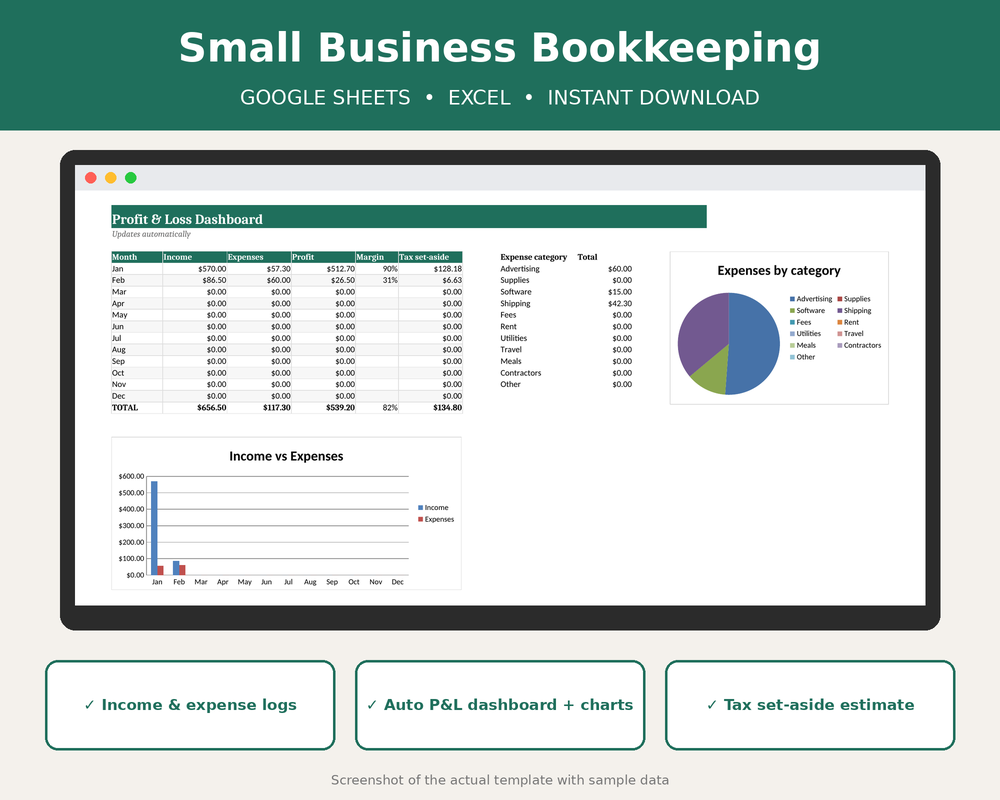The image size is (1000, 800).
Task: Click the 'Expense category' header
Action: pyautogui.click(x=533, y=257)
